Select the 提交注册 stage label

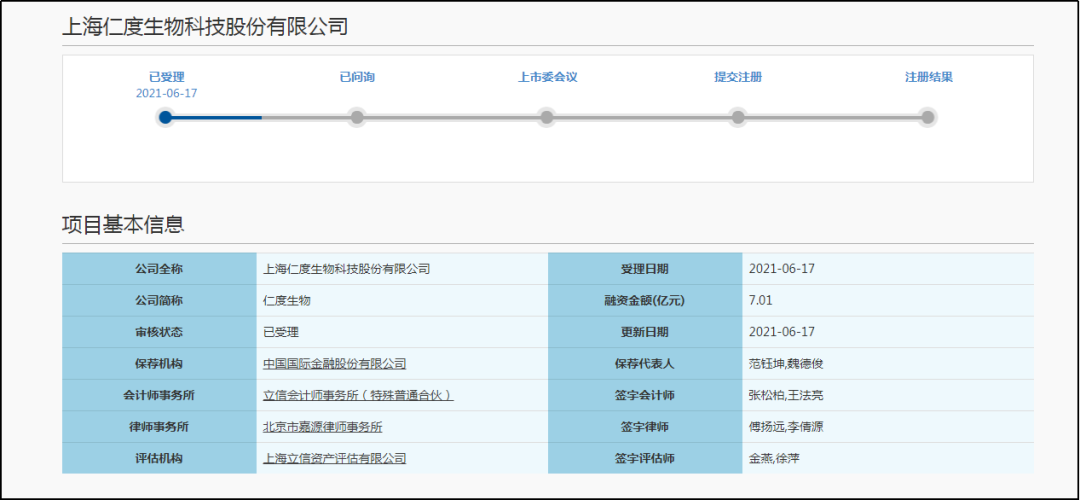[x=738, y=77]
